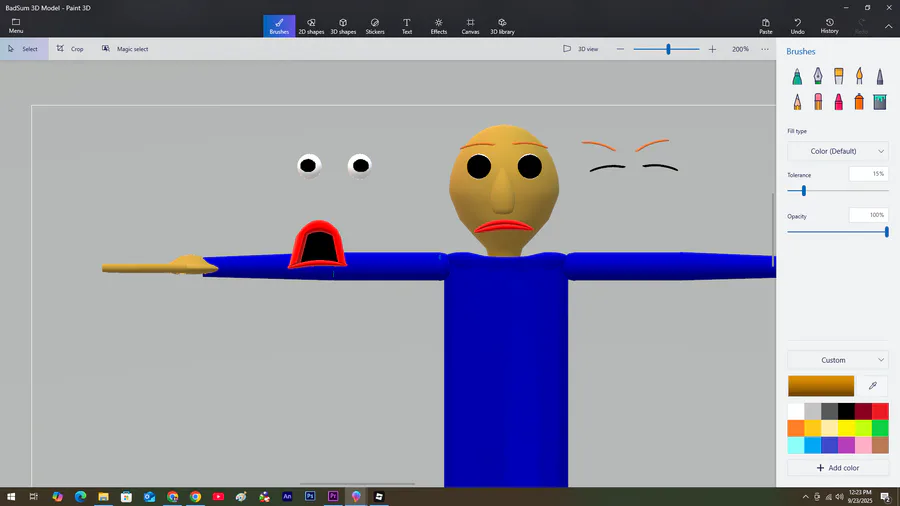Select the Pencil tool
This screenshot has width=900, height=506.
coord(797,102)
